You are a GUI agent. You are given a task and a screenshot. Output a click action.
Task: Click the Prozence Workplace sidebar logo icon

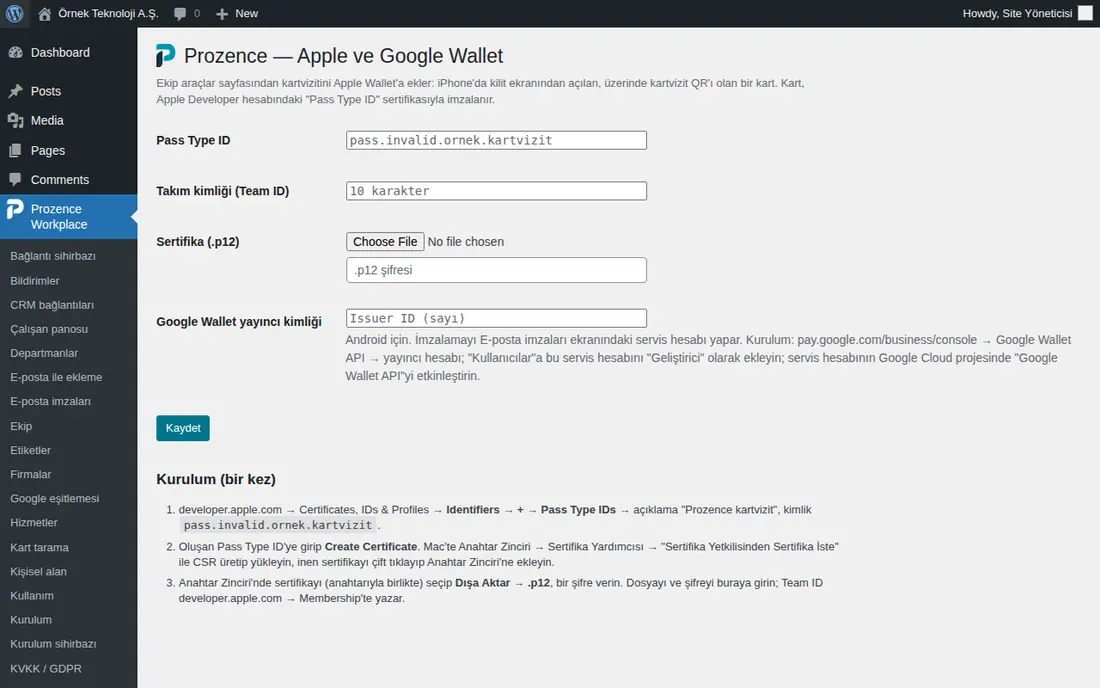point(15,209)
